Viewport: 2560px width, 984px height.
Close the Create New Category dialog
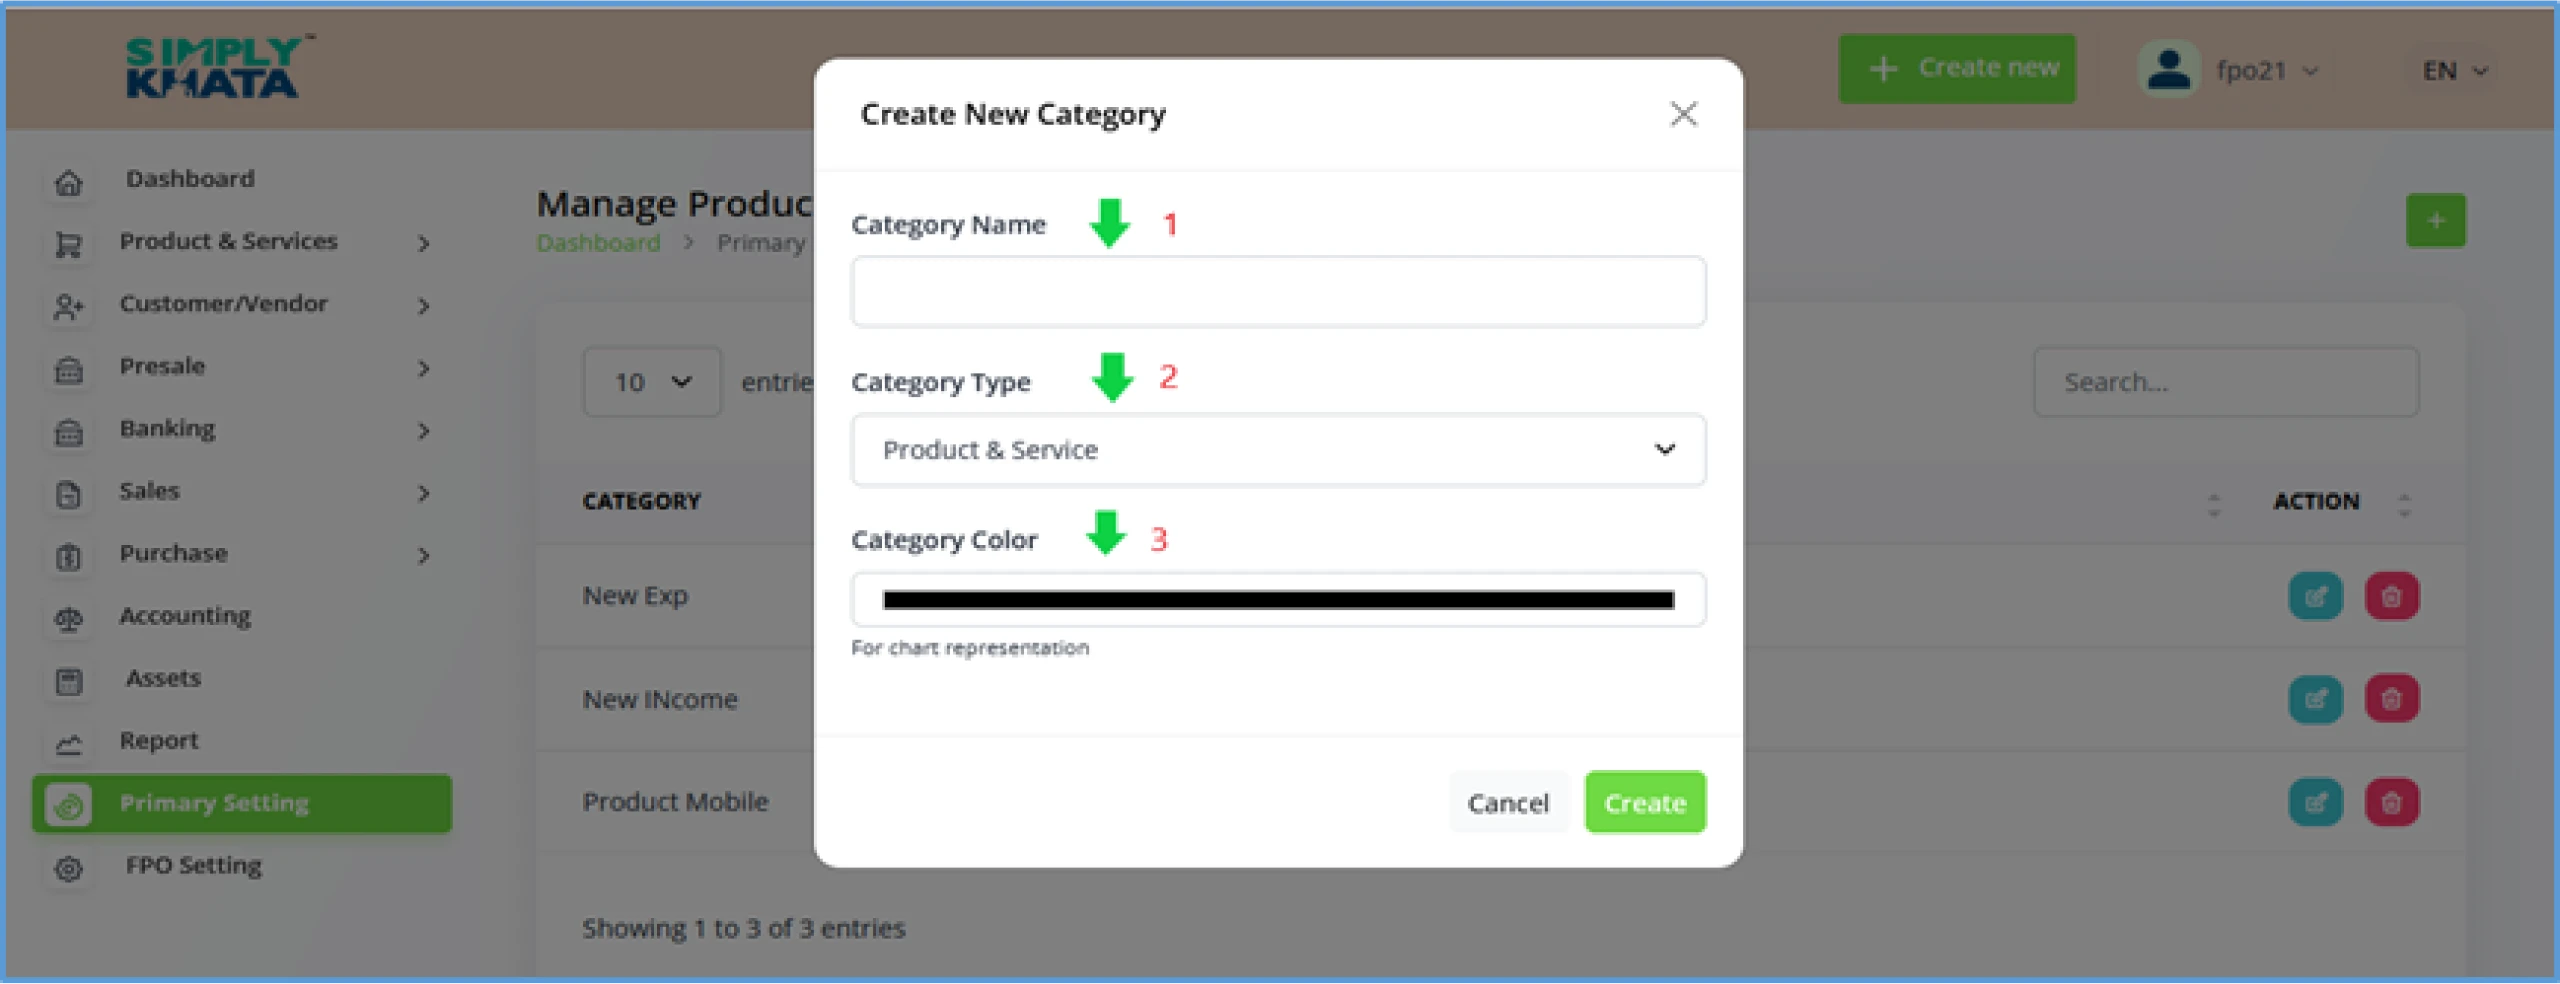tap(1684, 114)
